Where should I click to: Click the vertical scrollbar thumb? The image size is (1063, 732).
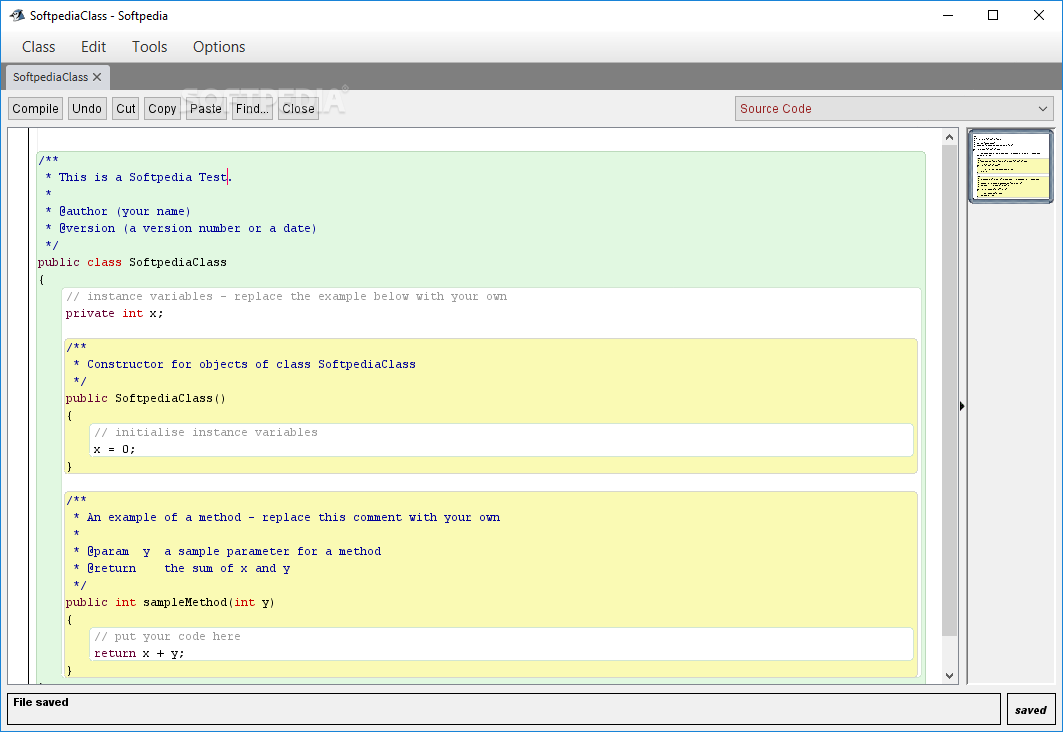click(x=949, y=390)
